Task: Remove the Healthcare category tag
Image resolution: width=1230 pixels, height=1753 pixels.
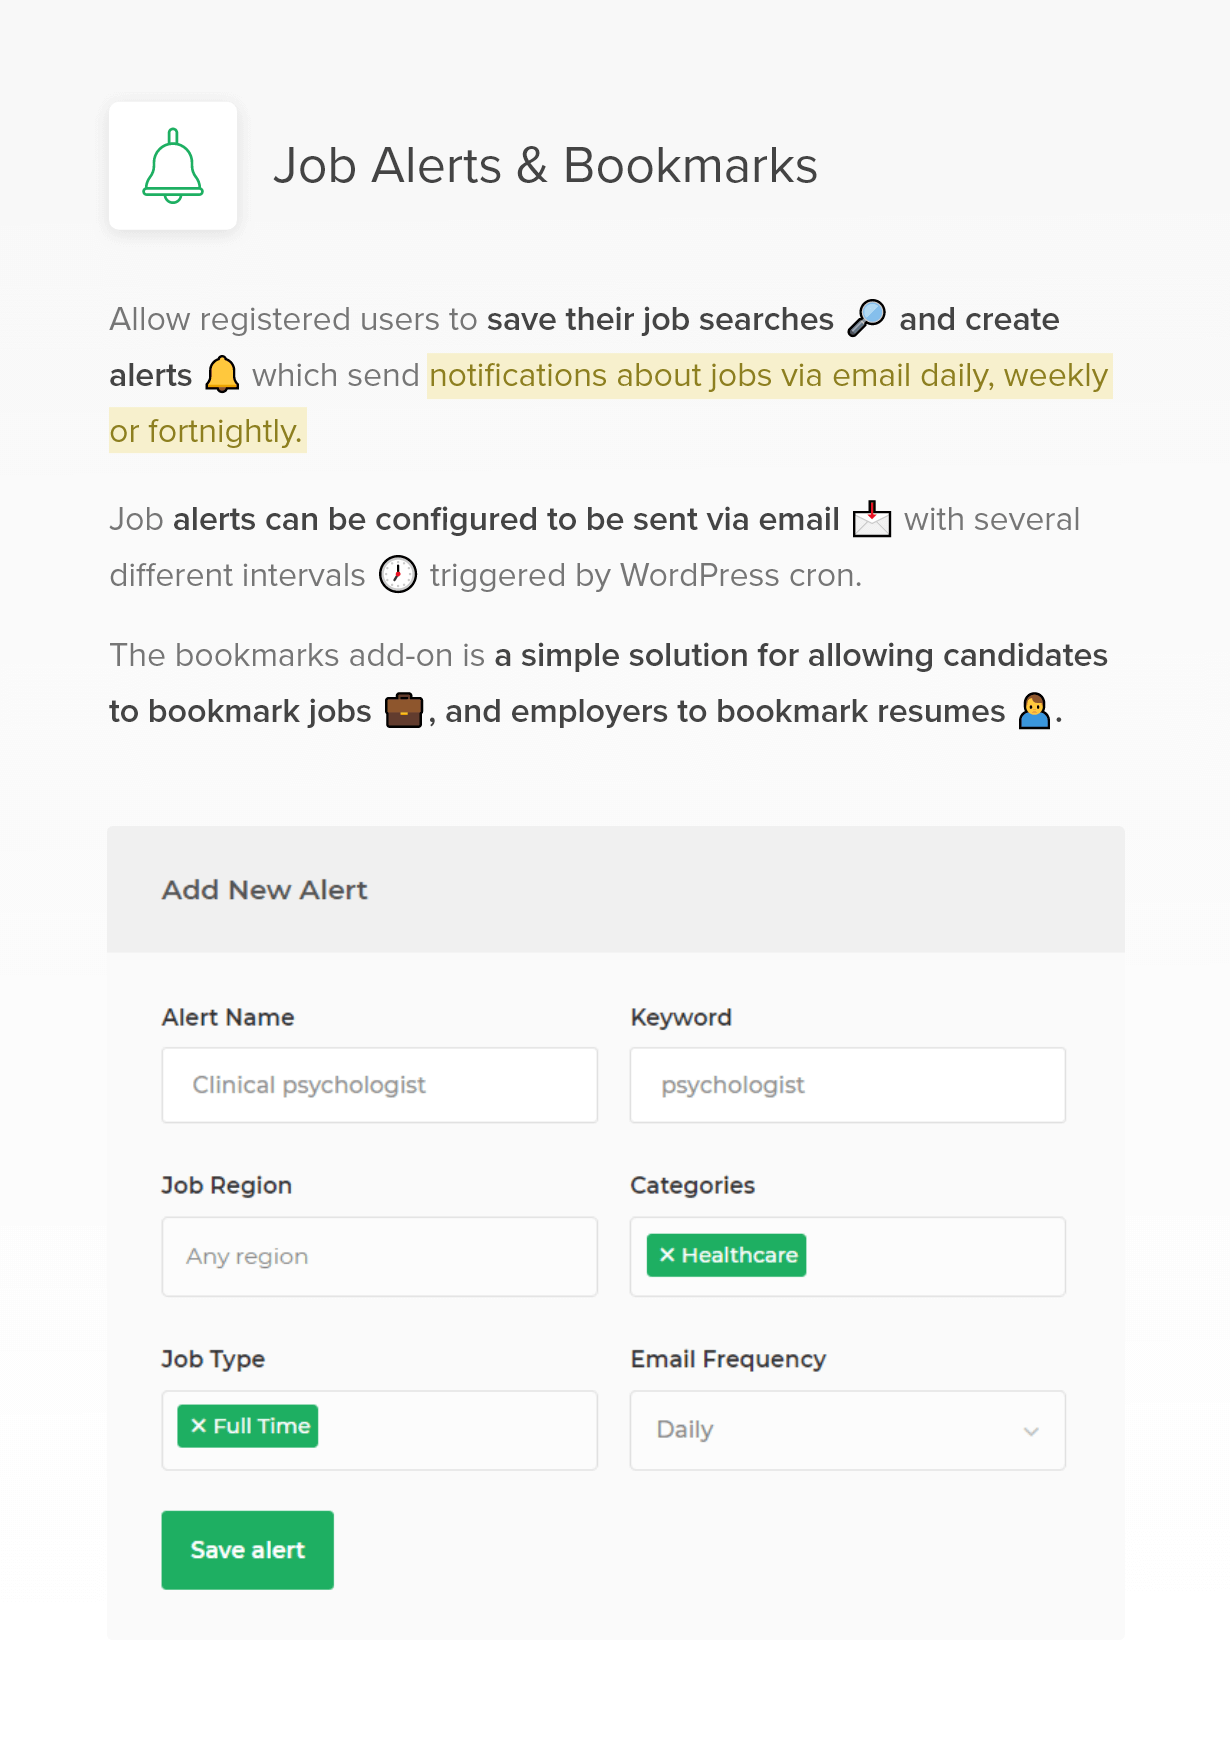Action: point(667,1255)
